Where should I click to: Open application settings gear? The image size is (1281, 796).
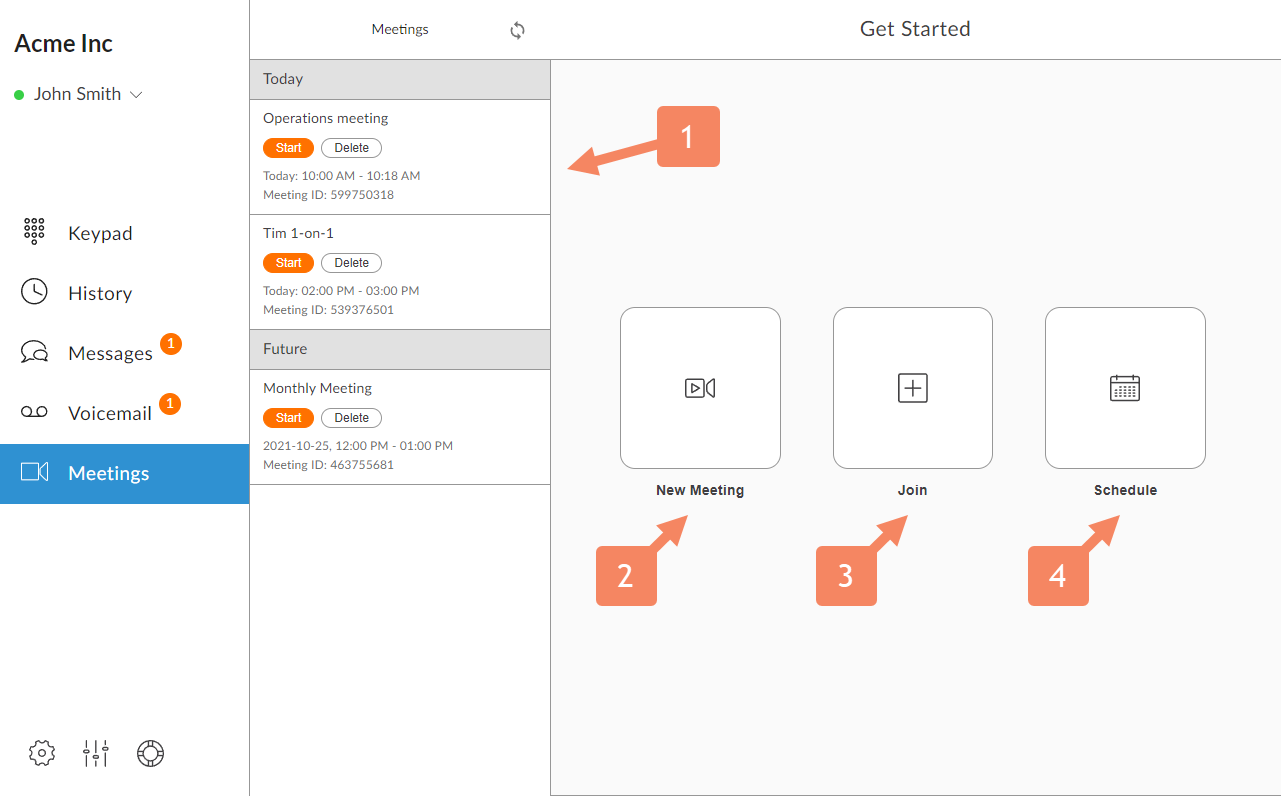pos(41,753)
